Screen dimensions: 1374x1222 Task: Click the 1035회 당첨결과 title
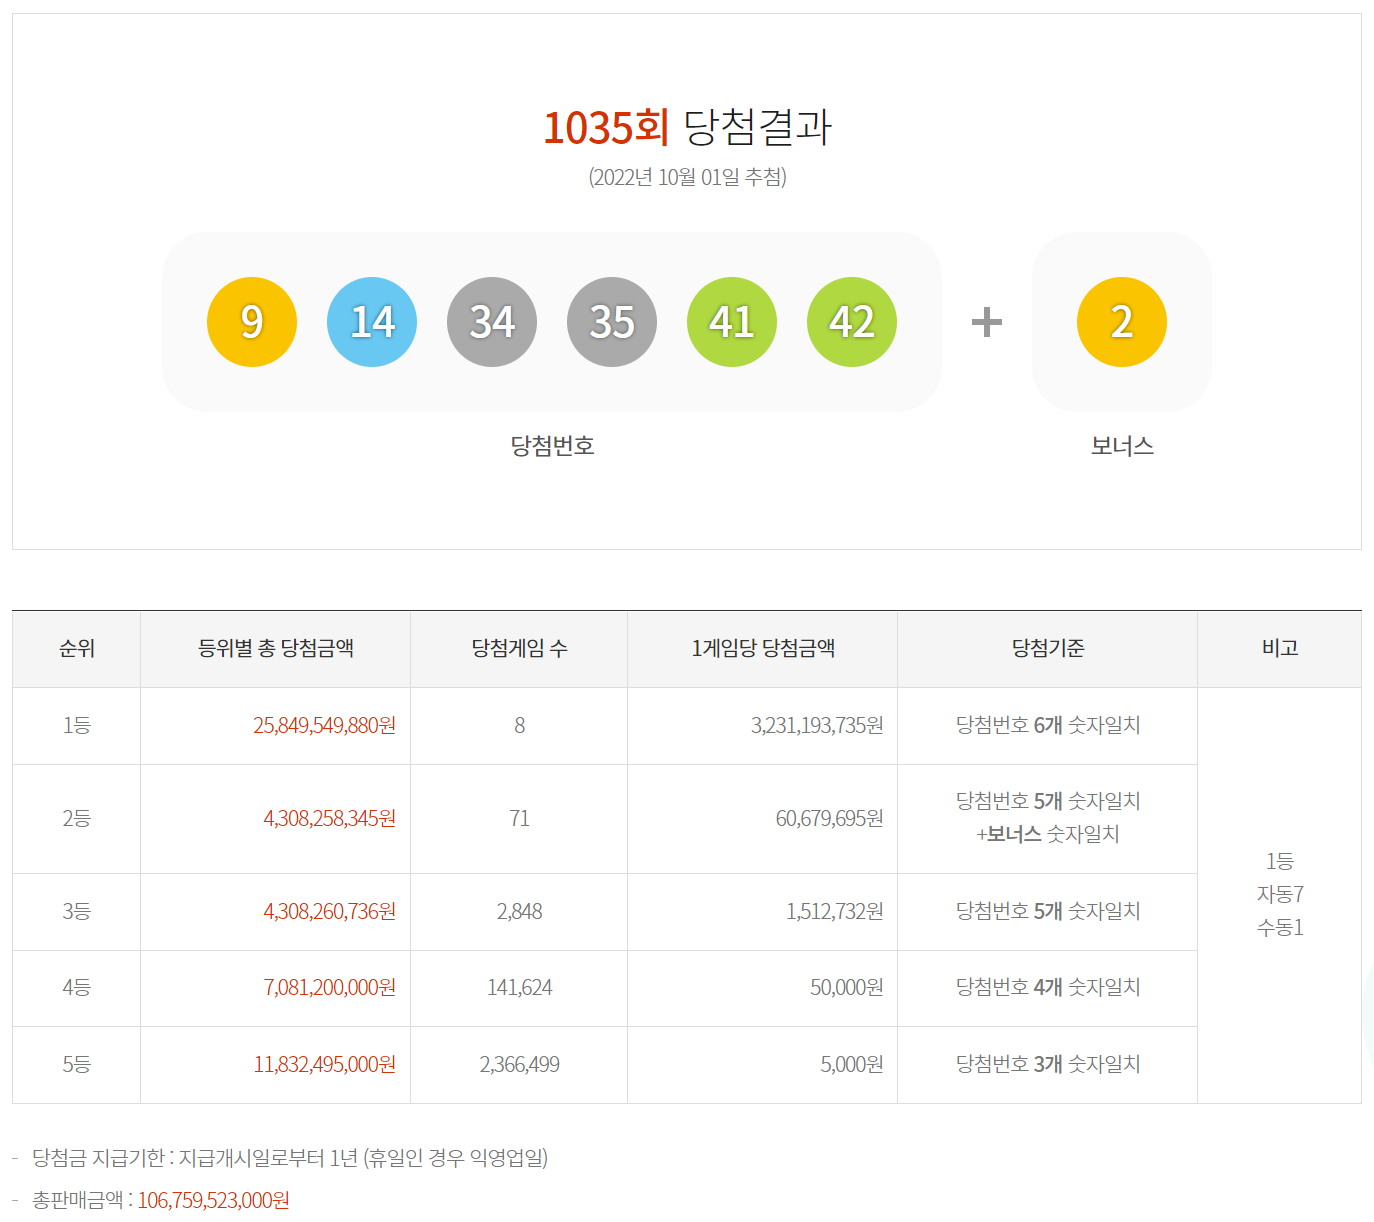pos(687,127)
